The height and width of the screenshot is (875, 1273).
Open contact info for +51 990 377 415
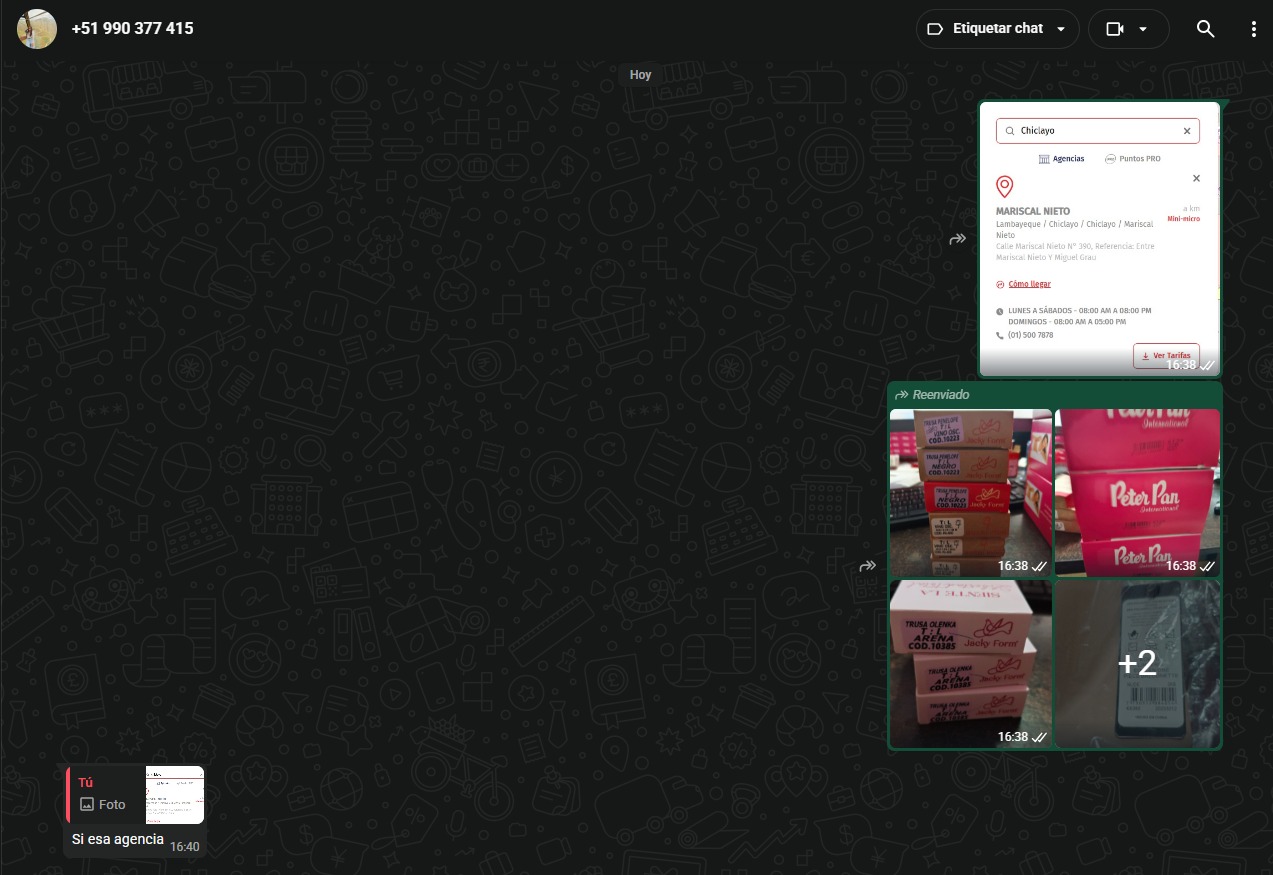(133, 29)
